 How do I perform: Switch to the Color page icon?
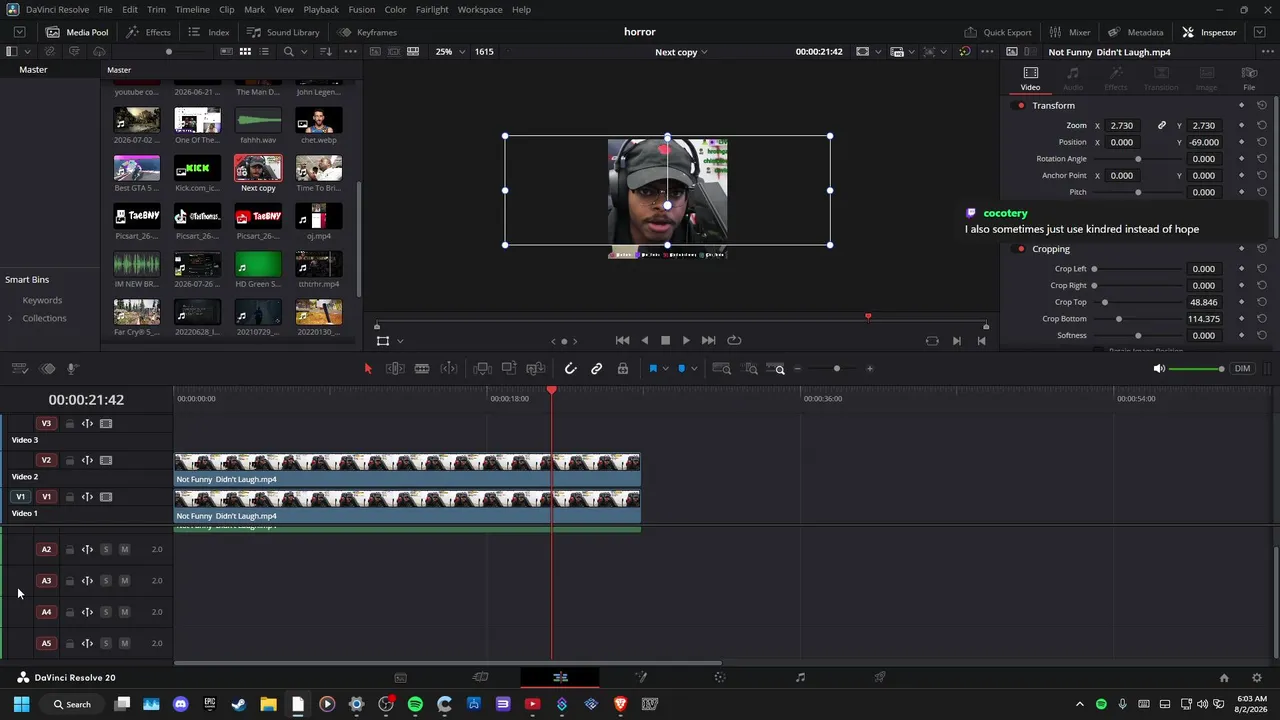pos(720,678)
